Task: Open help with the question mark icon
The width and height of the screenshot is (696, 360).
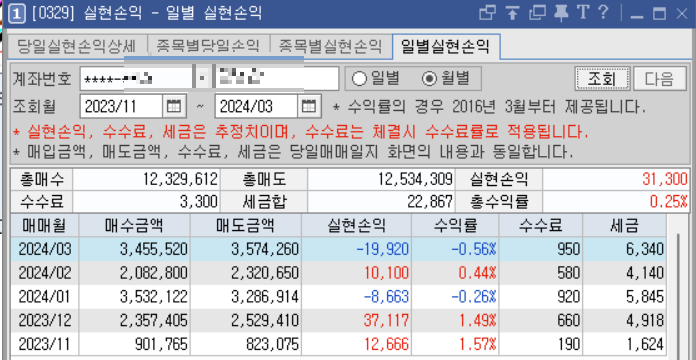Action: coord(603,13)
